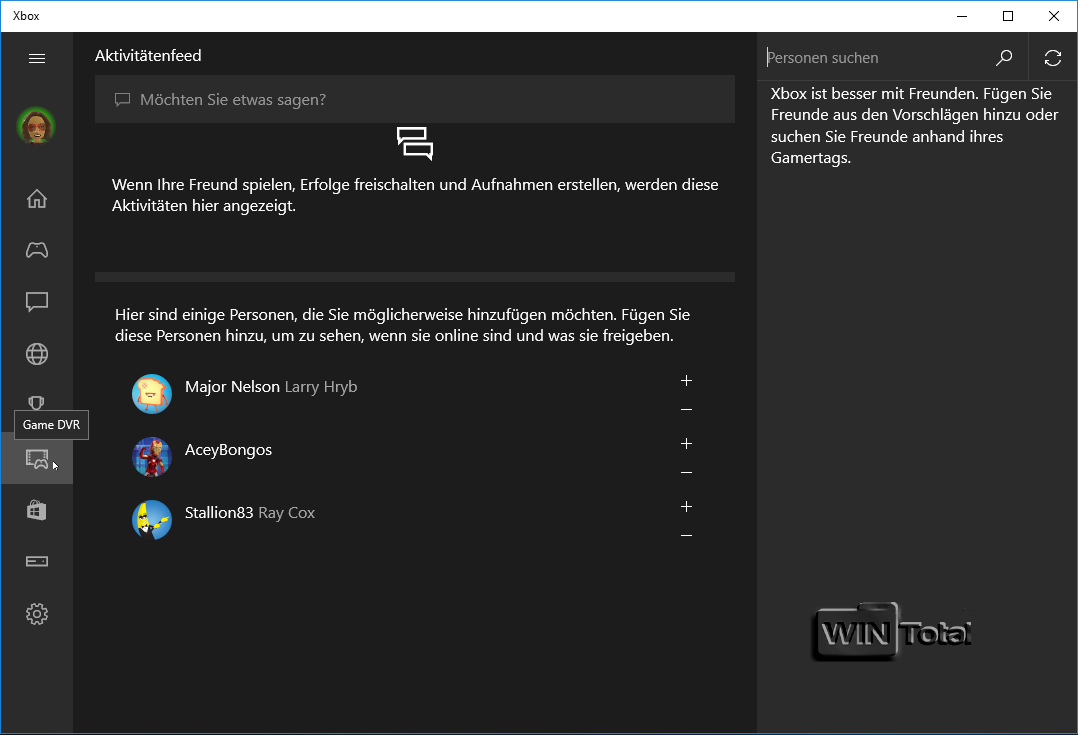Refresh the friends list

1053,58
